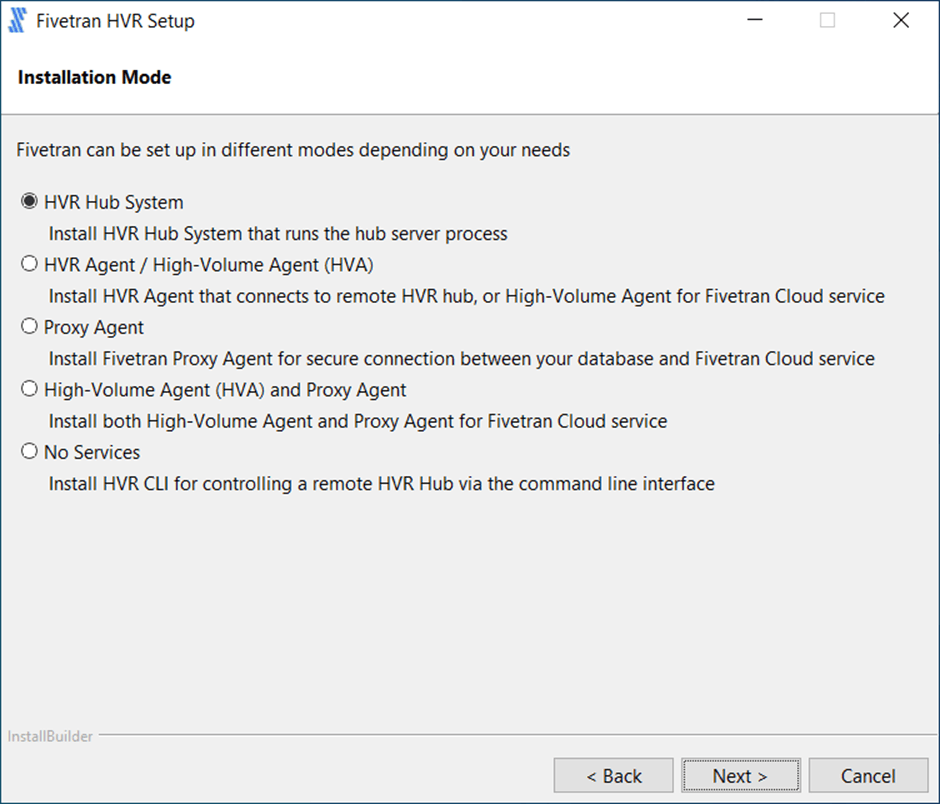
Task: Minimize the Fivetran HVR Setup window
Action: tap(755, 21)
